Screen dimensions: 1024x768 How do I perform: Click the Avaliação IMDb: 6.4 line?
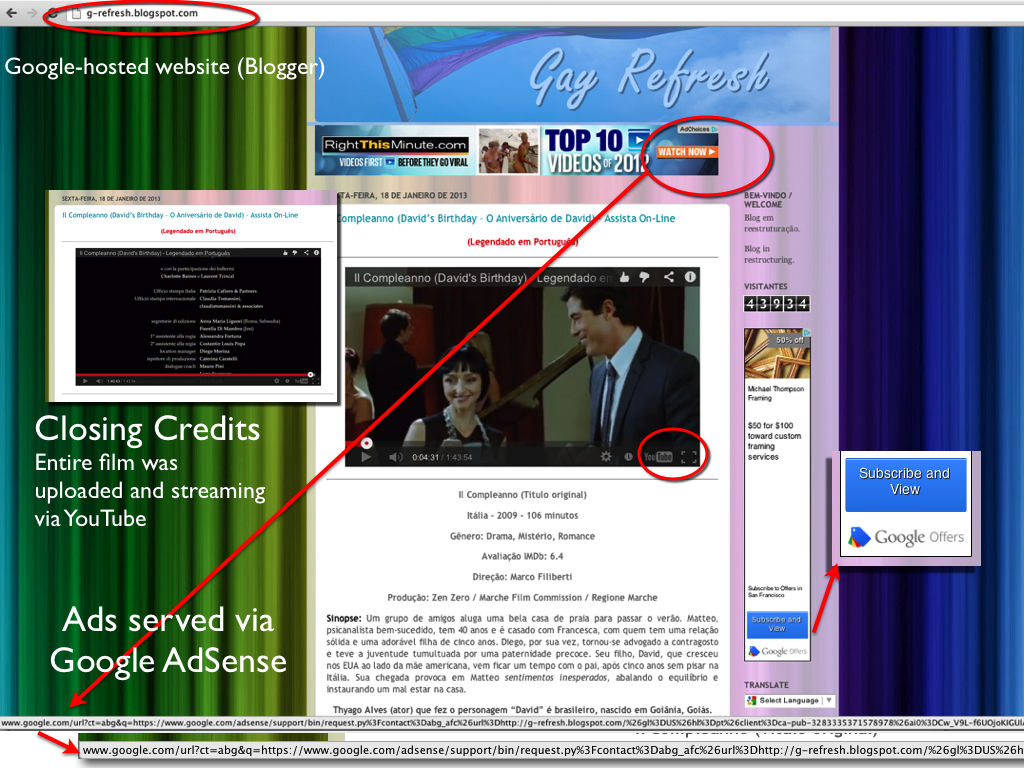click(522, 556)
